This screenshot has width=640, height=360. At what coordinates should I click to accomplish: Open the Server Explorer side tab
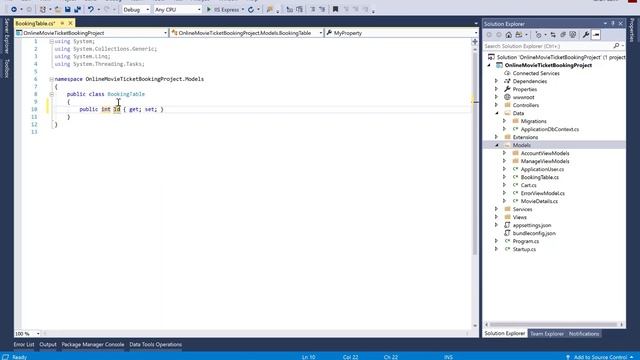pos(7,36)
